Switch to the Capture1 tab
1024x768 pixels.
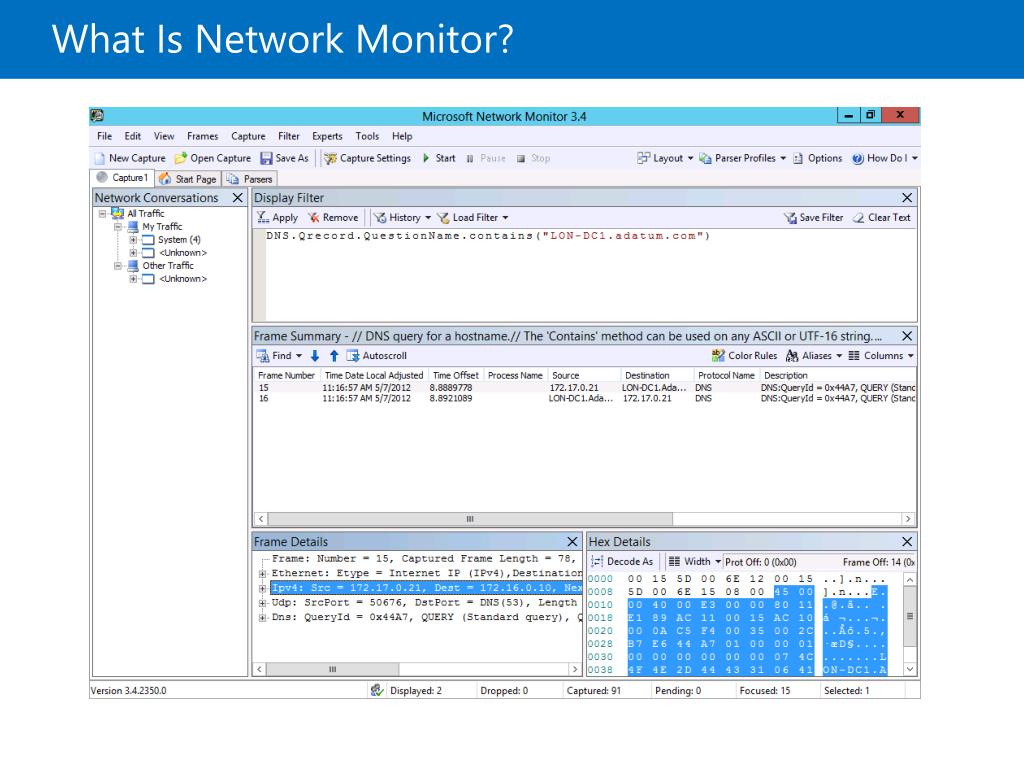click(123, 178)
